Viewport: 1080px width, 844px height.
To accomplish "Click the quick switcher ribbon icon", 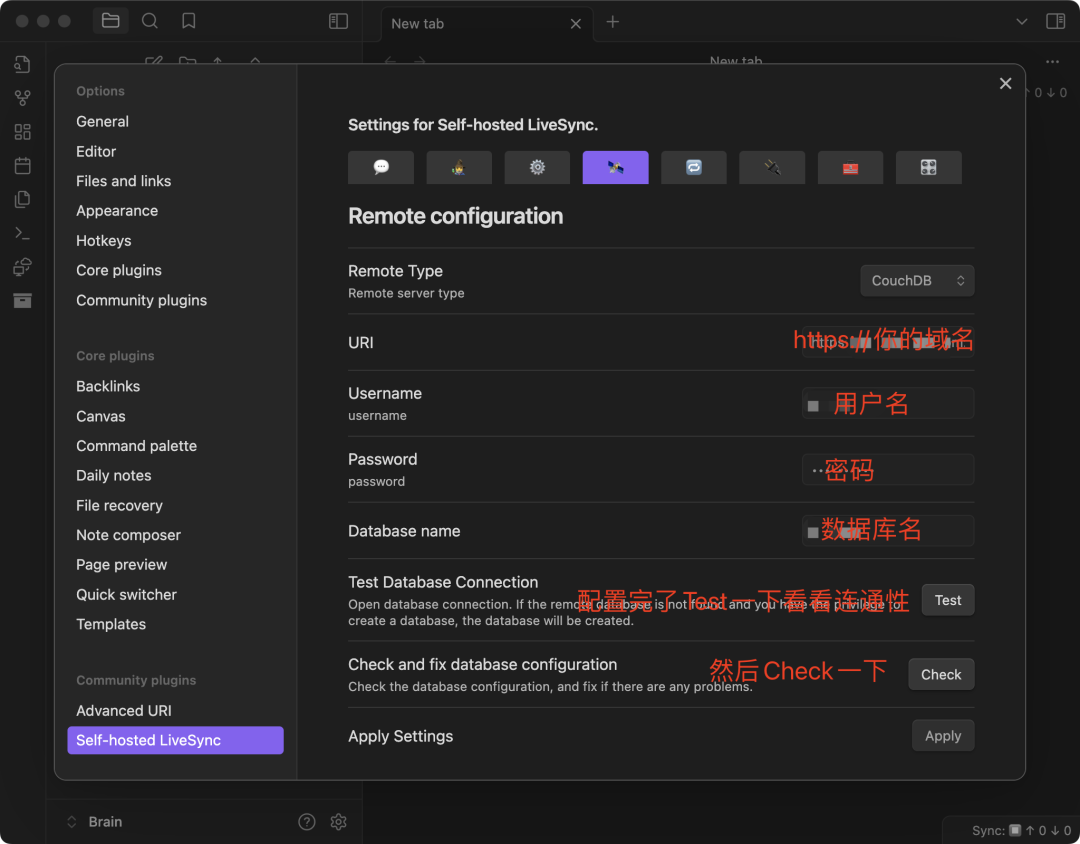I will (22, 64).
